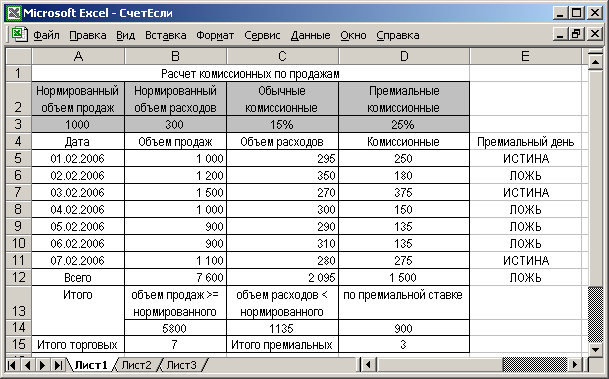Click the 'Обычные комиссионные' header cell
609x379 pixels.
point(282,99)
